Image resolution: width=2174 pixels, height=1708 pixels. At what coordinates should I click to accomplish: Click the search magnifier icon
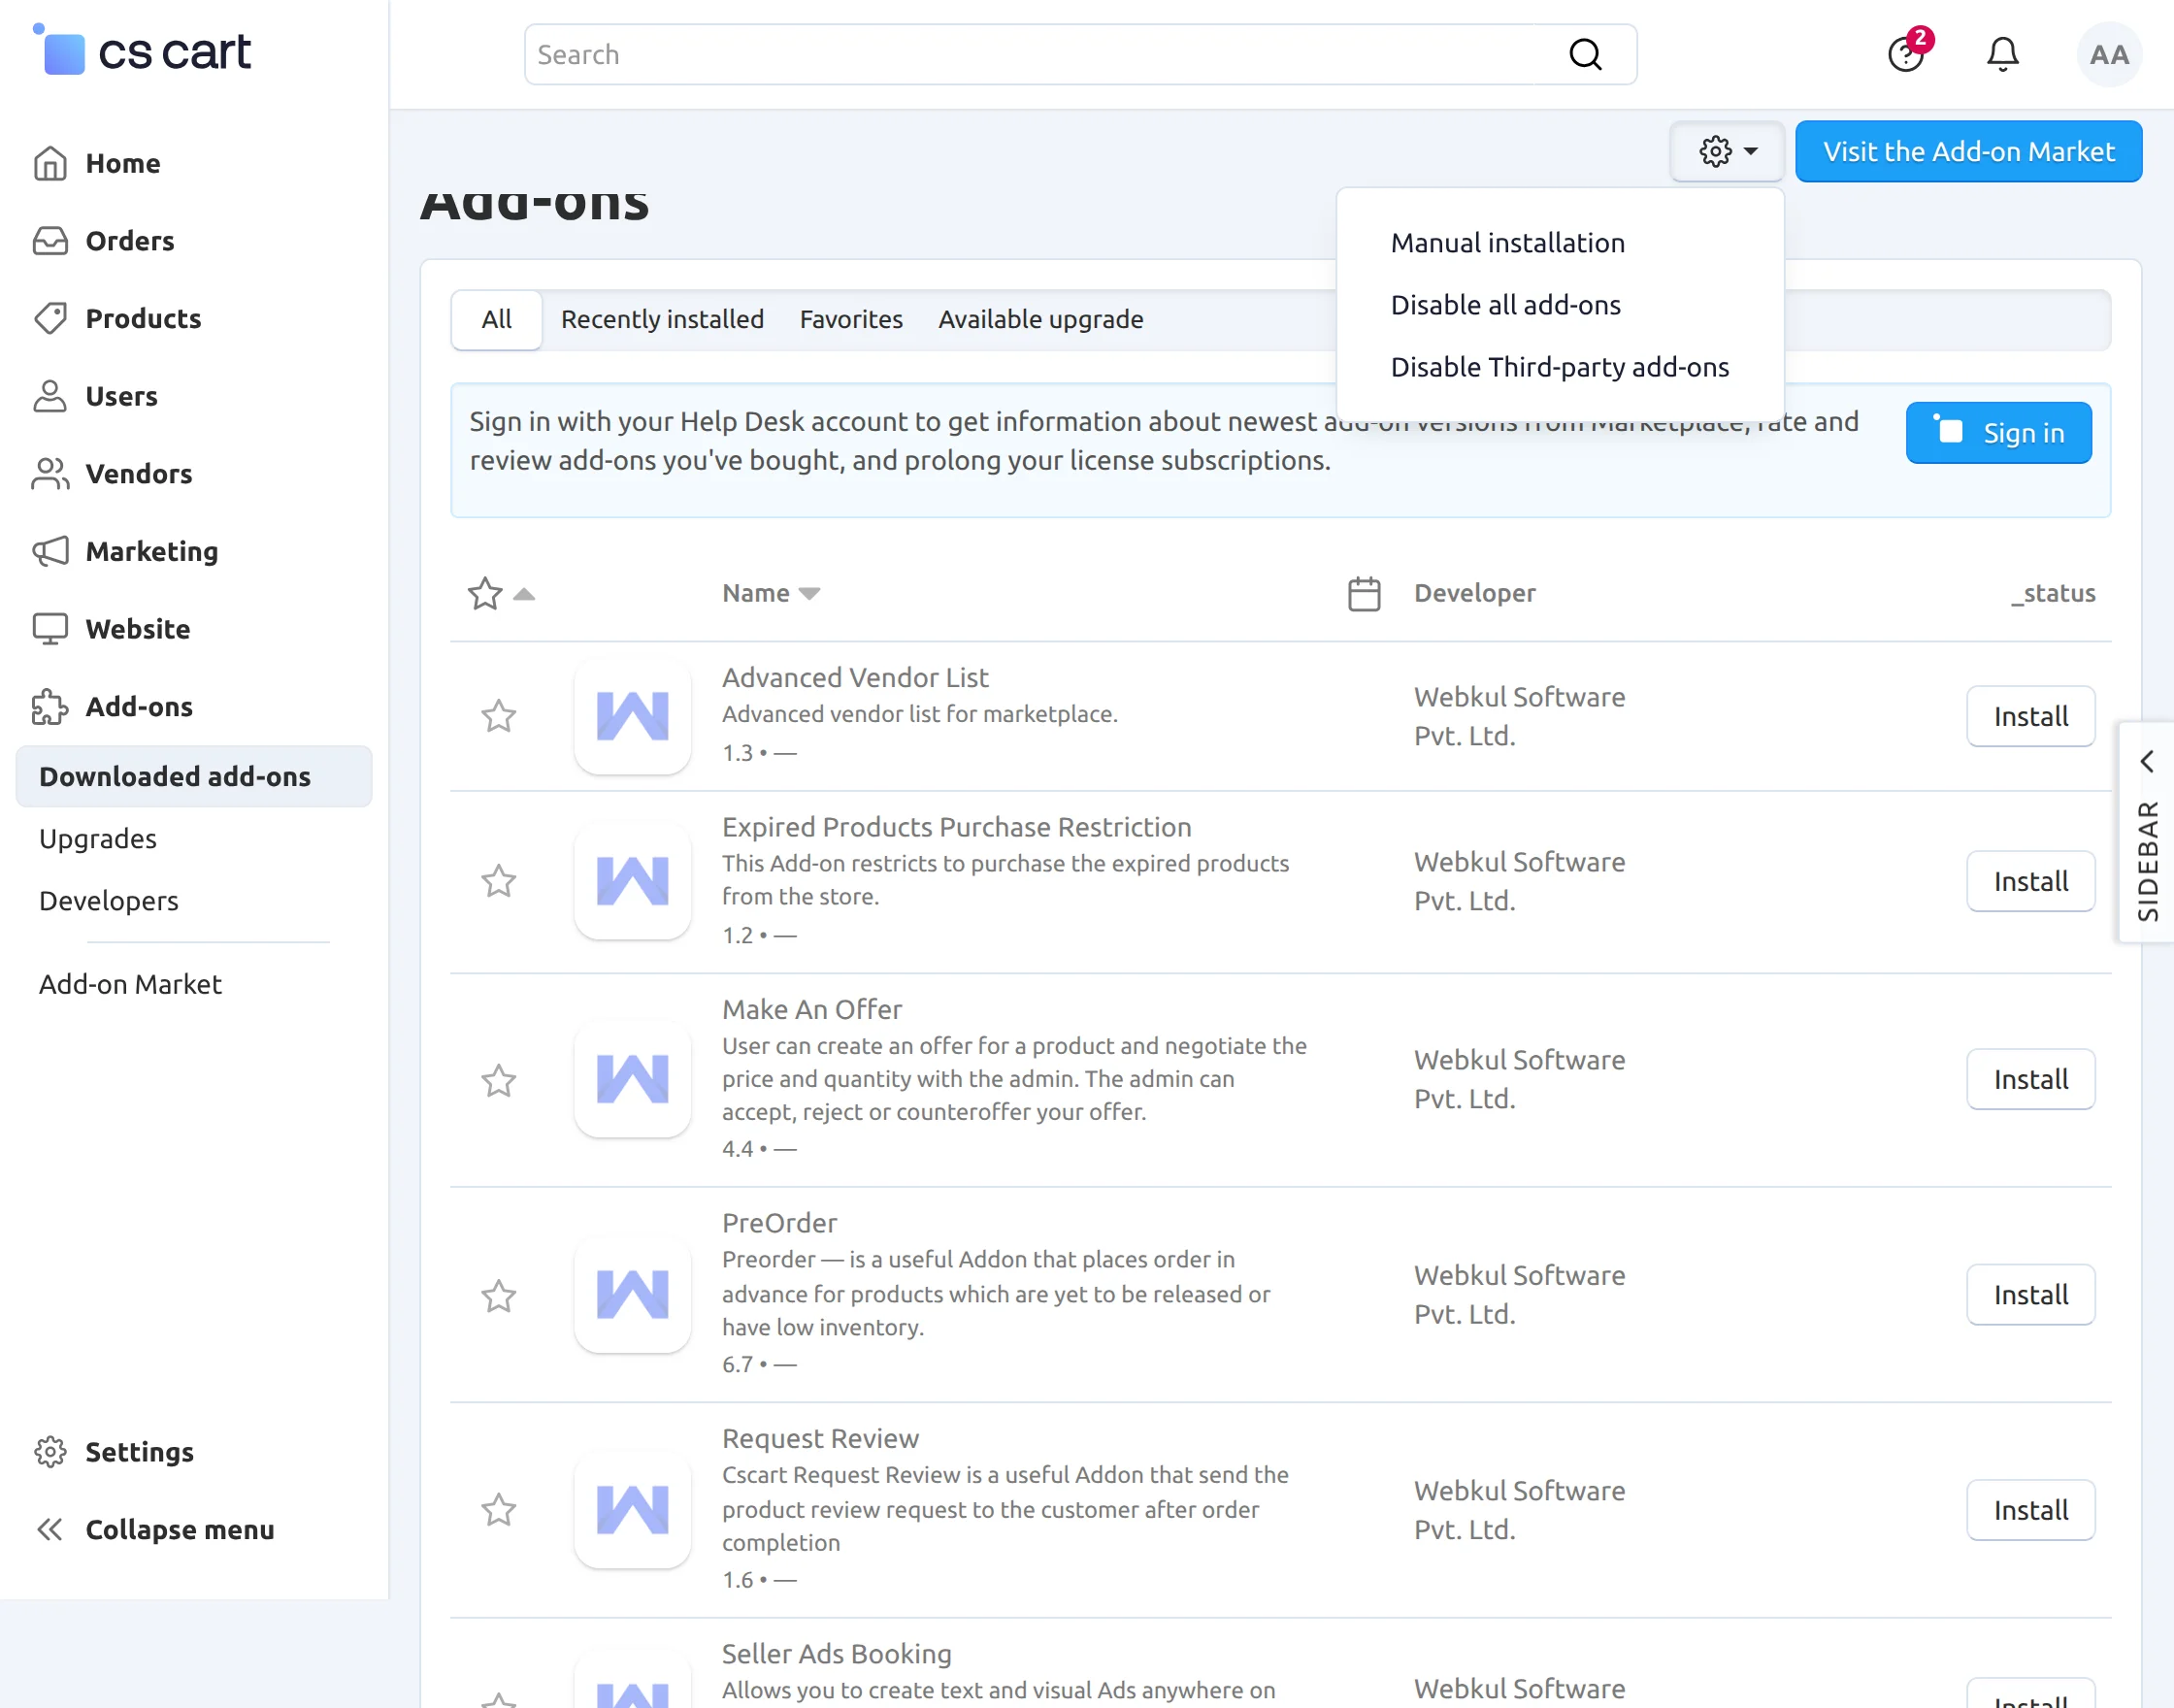[x=1585, y=54]
